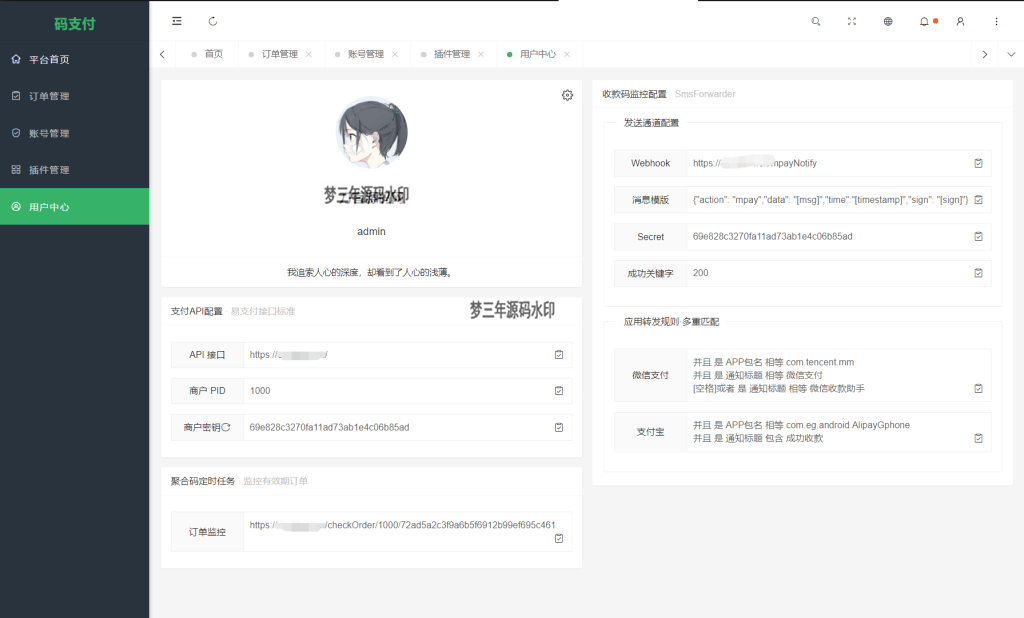Image resolution: width=1024 pixels, height=618 pixels.
Task: Open profile settings gear icon
Action: tap(568, 95)
